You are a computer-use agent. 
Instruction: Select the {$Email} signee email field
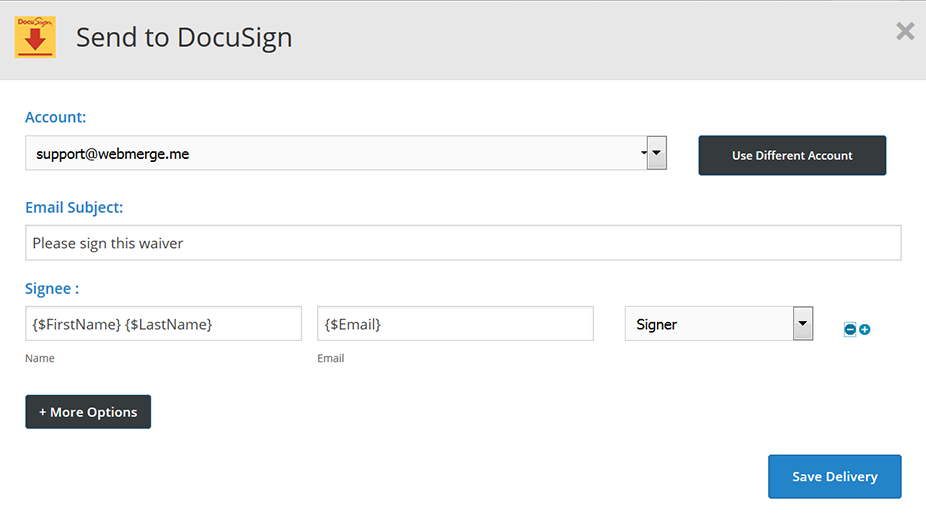(x=455, y=324)
